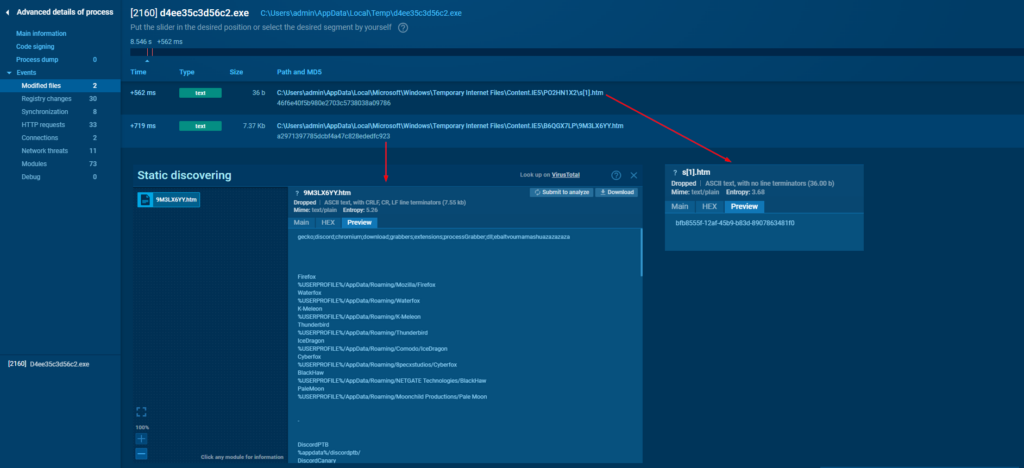Download the 9M3LX6YY.htm file
1024x468 pixels.
click(618, 192)
